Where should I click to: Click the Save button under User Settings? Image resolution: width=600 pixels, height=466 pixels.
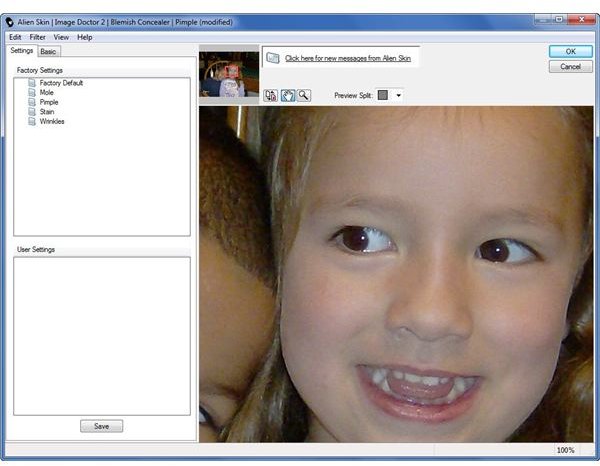click(101, 426)
